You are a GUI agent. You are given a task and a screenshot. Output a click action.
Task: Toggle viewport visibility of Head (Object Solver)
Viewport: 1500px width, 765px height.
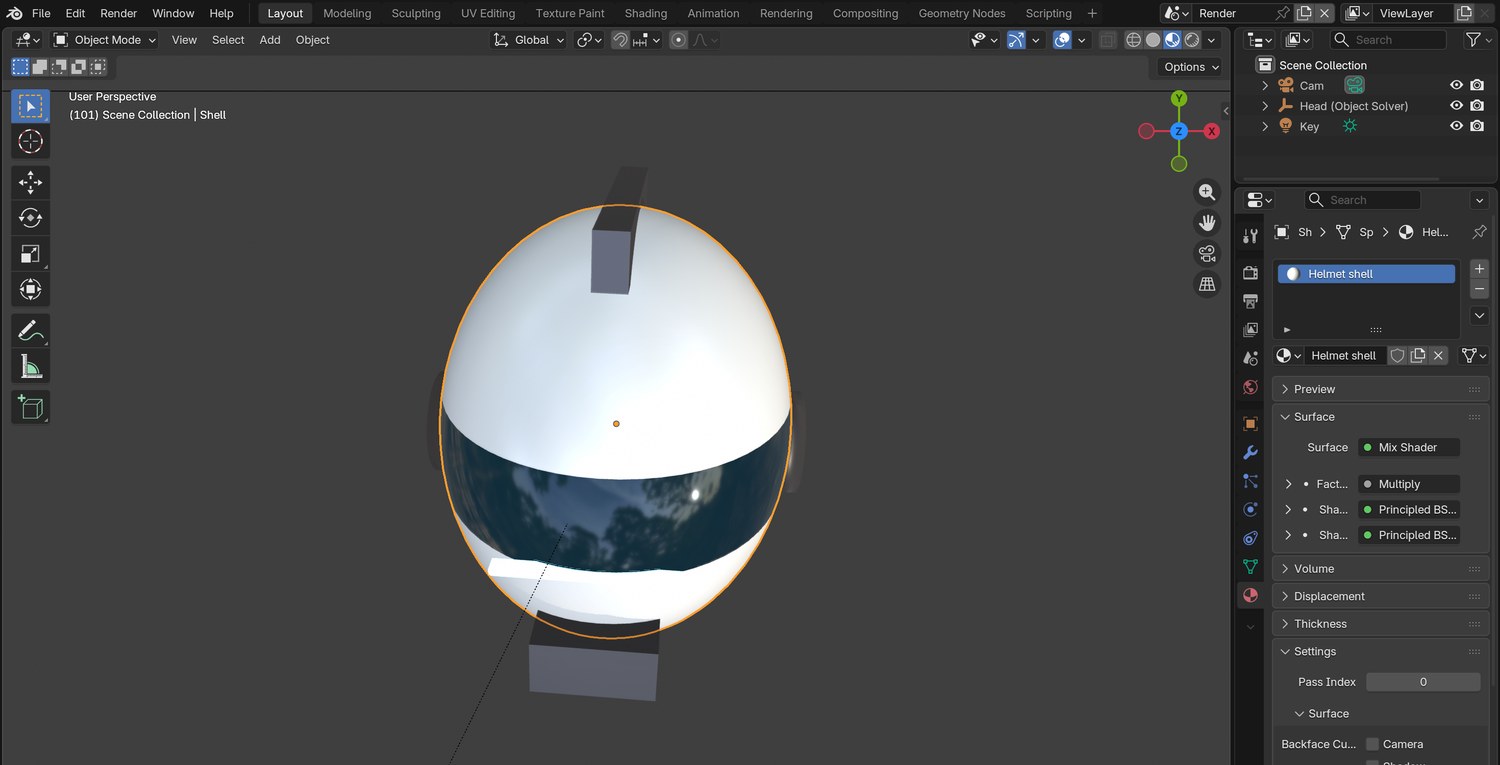(1456, 106)
